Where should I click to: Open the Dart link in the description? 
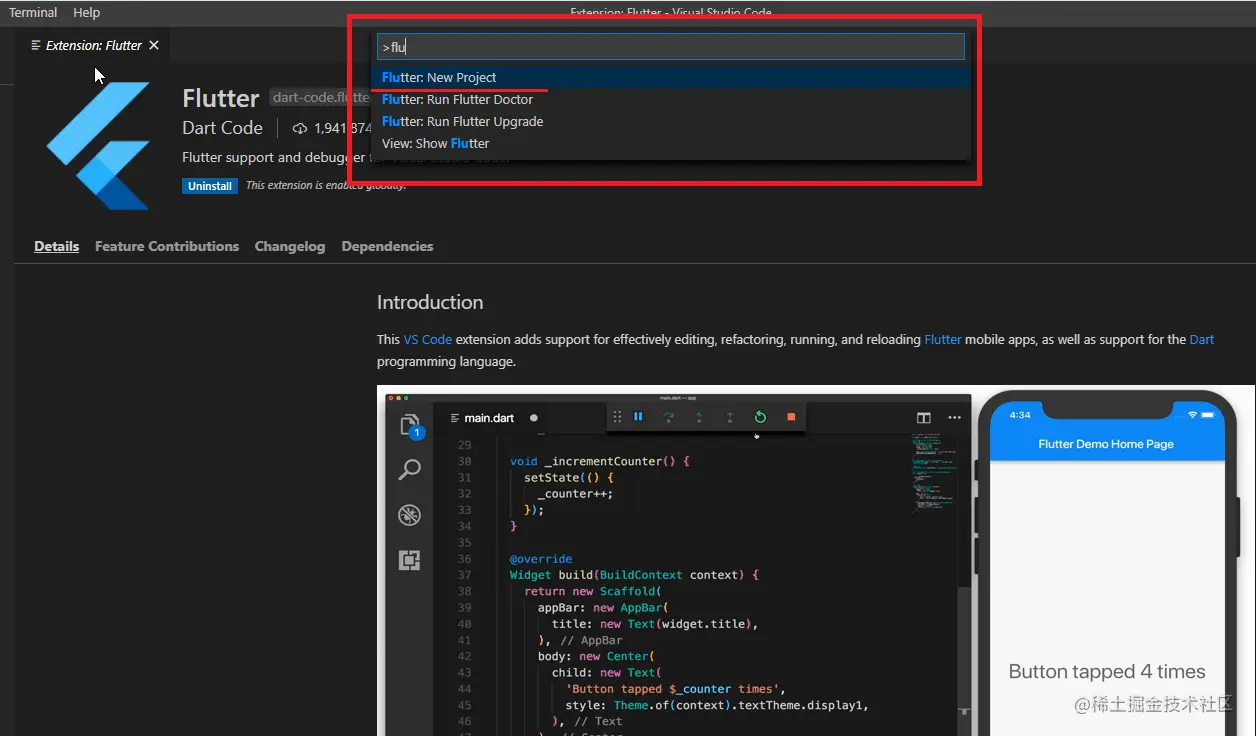[x=1201, y=339]
